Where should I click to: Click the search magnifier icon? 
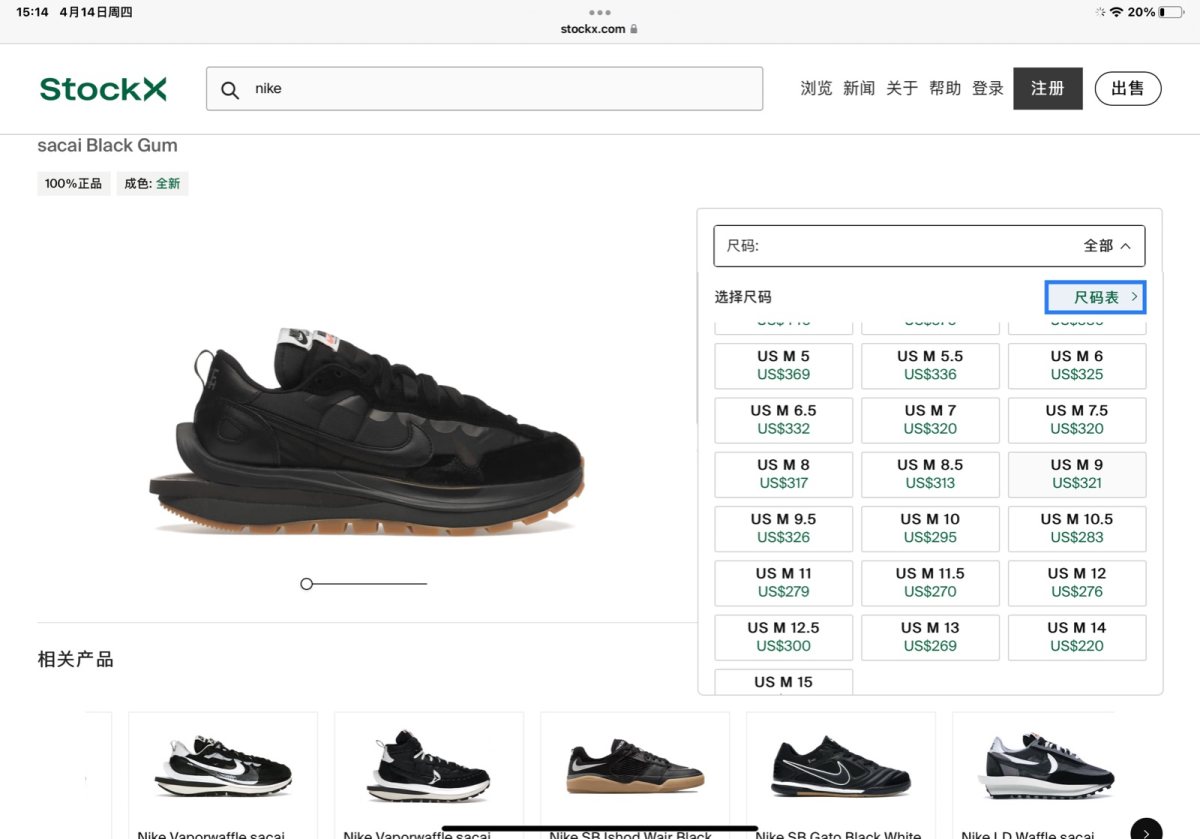pos(230,90)
